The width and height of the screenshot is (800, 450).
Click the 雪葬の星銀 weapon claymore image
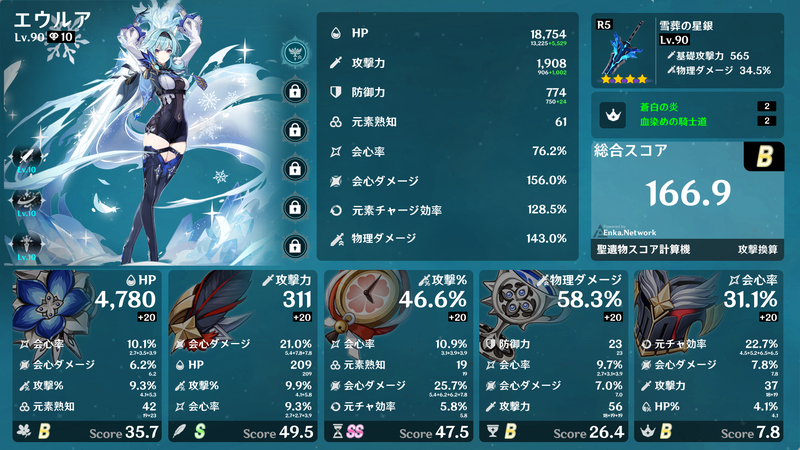(623, 51)
